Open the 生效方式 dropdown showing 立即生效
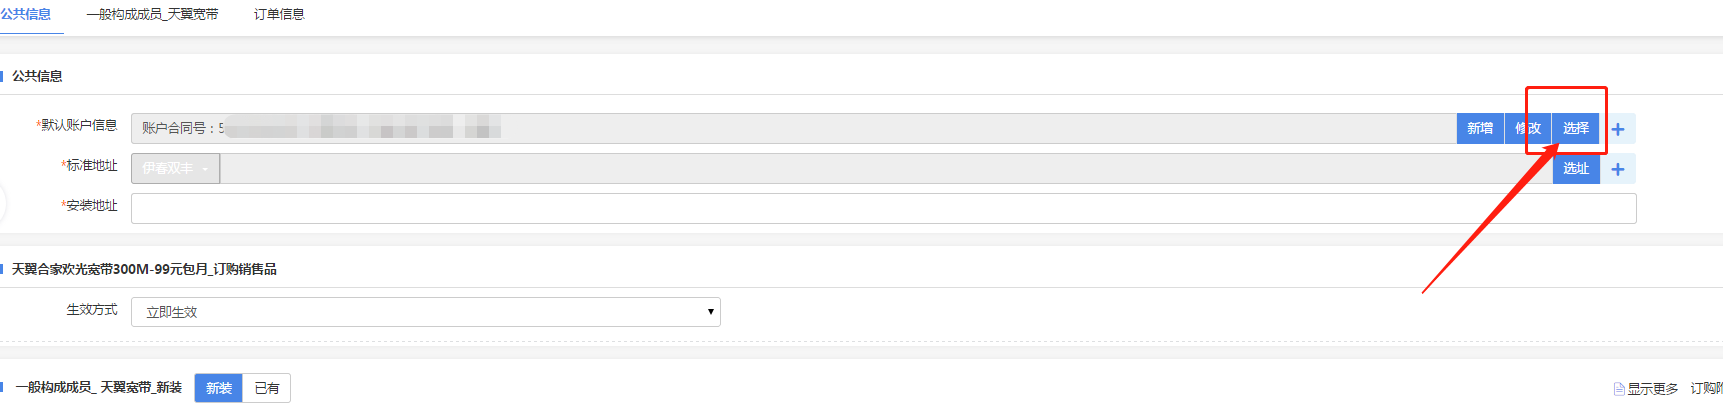Screen dimensions: 1723x404 coord(426,312)
